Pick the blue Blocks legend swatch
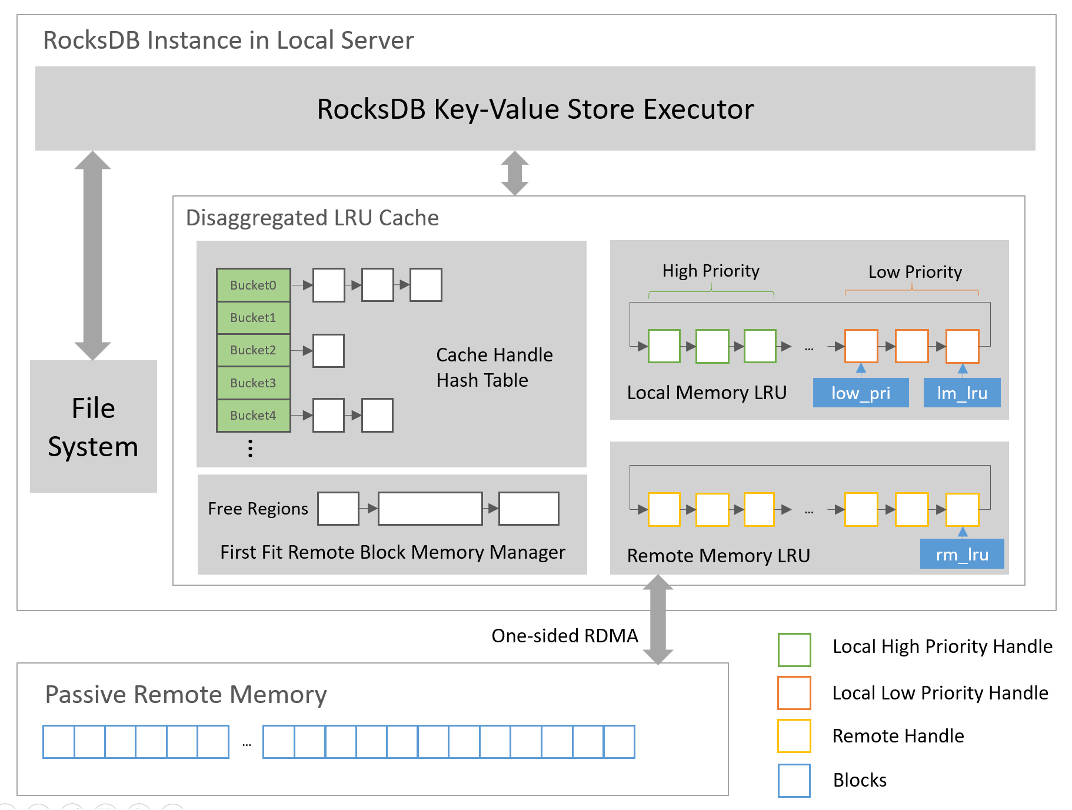This screenshot has height=810, width=1072. (x=794, y=781)
